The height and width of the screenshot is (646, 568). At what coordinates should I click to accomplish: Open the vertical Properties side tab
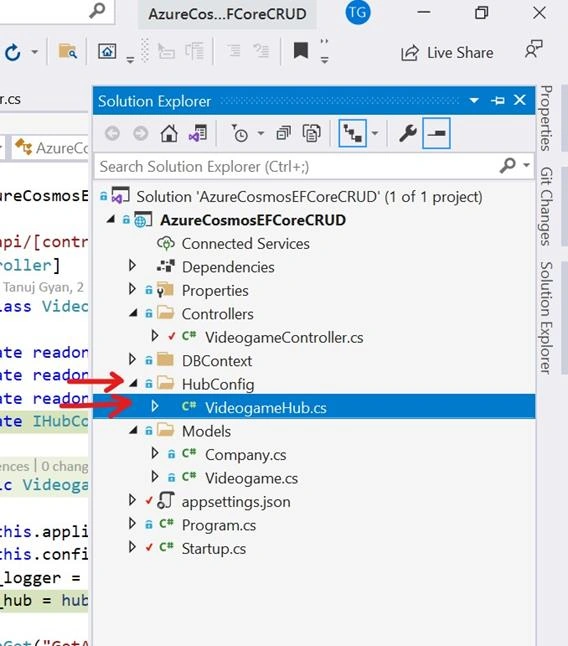pos(546,118)
